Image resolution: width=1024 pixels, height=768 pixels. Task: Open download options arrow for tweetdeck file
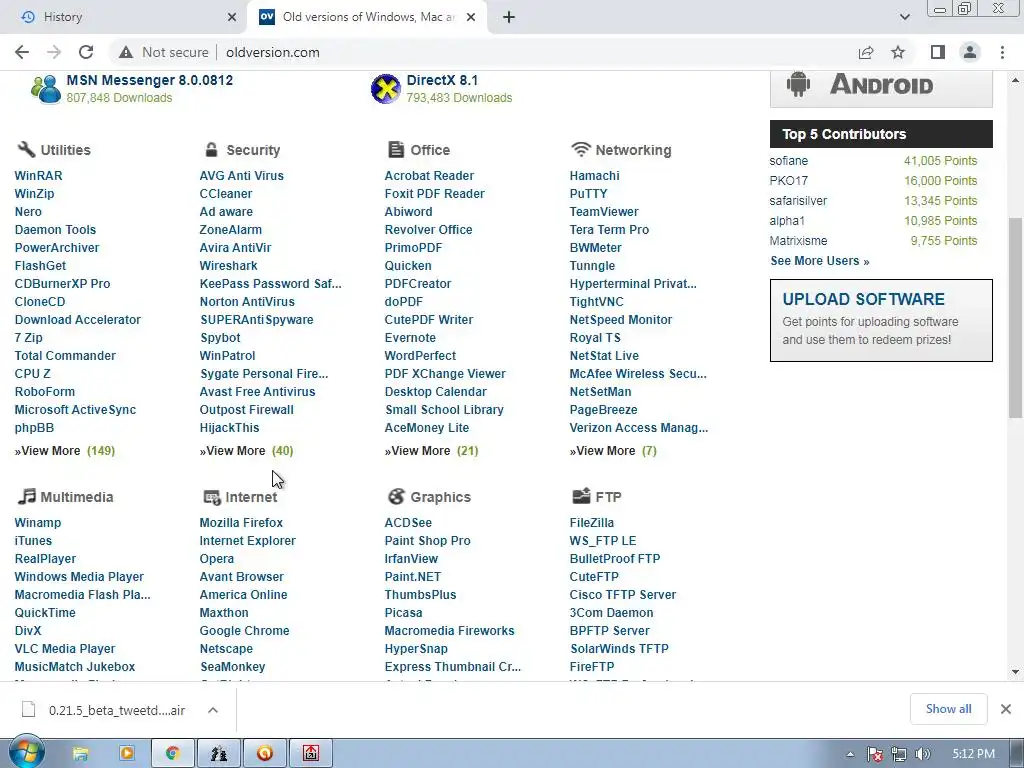(x=213, y=710)
